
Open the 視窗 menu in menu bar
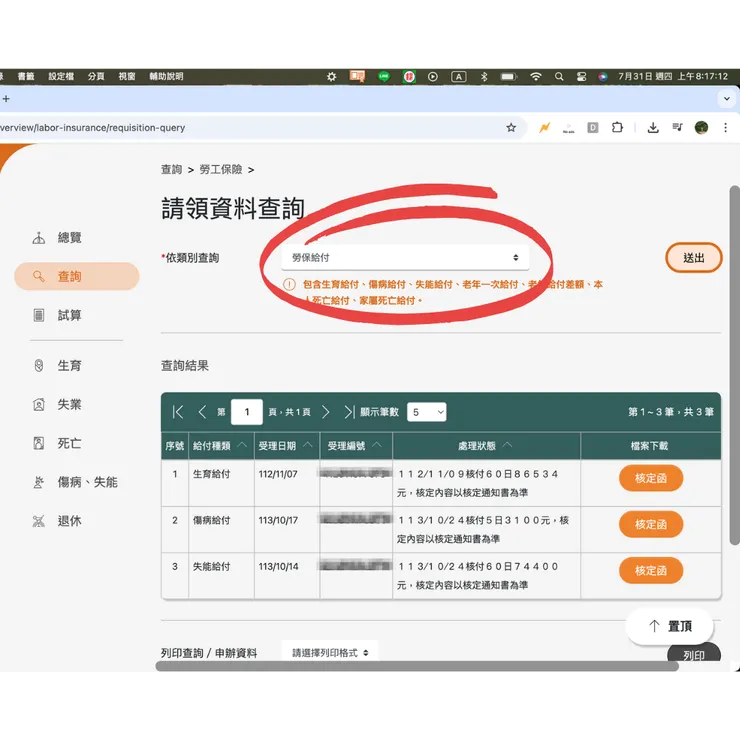(x=126, y=76)
